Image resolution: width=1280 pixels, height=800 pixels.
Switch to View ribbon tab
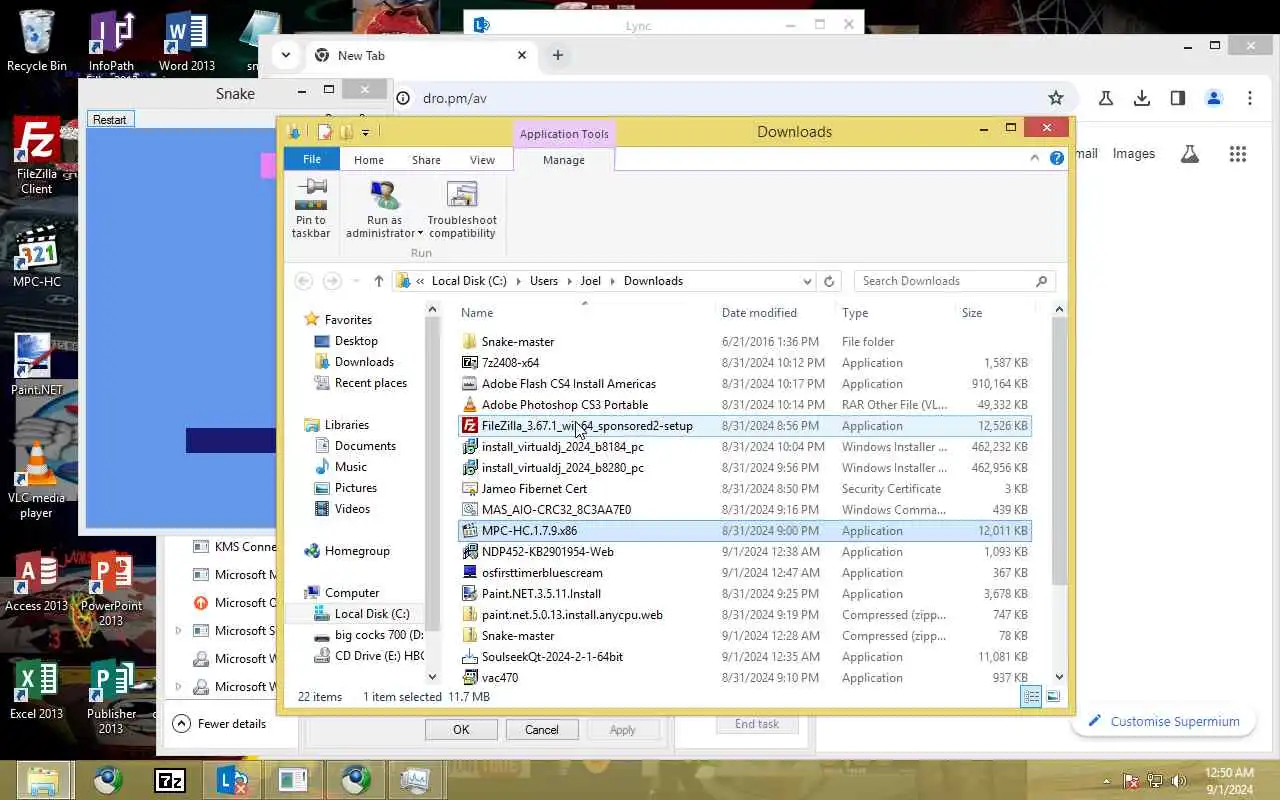[482, 160]
